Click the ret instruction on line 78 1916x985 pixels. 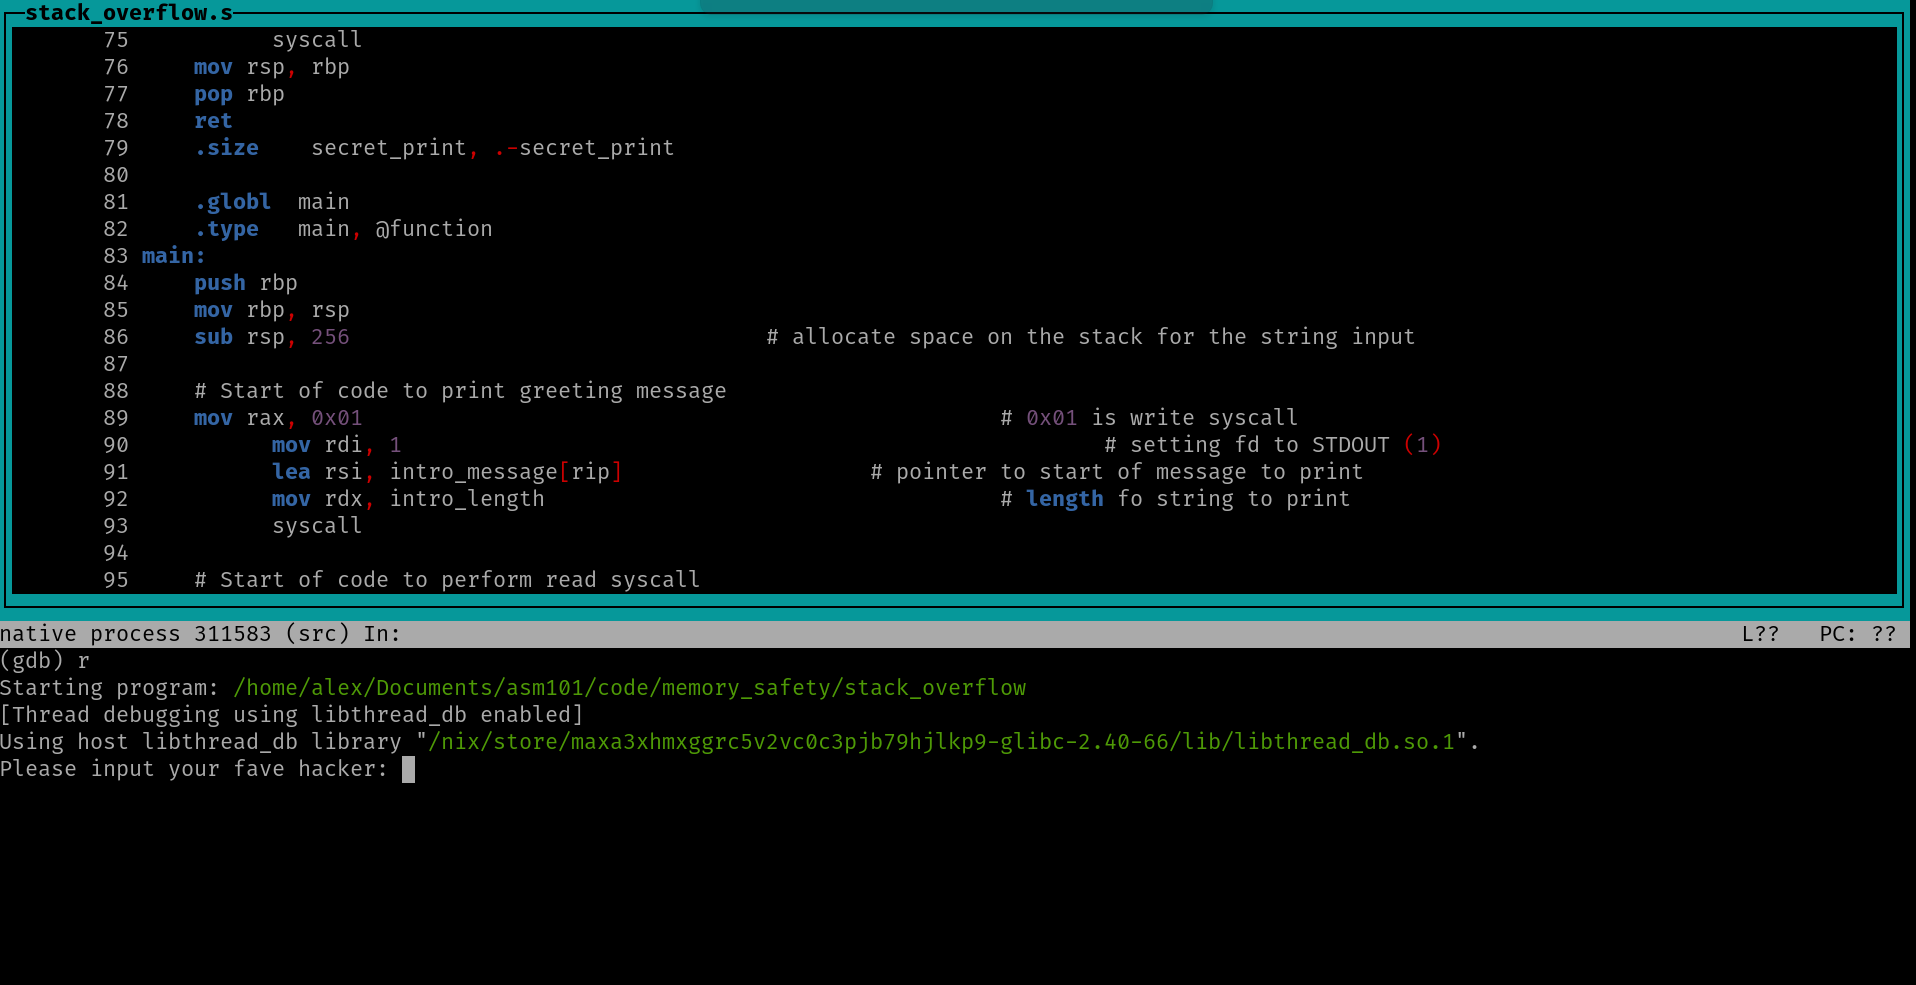[212, 120]
